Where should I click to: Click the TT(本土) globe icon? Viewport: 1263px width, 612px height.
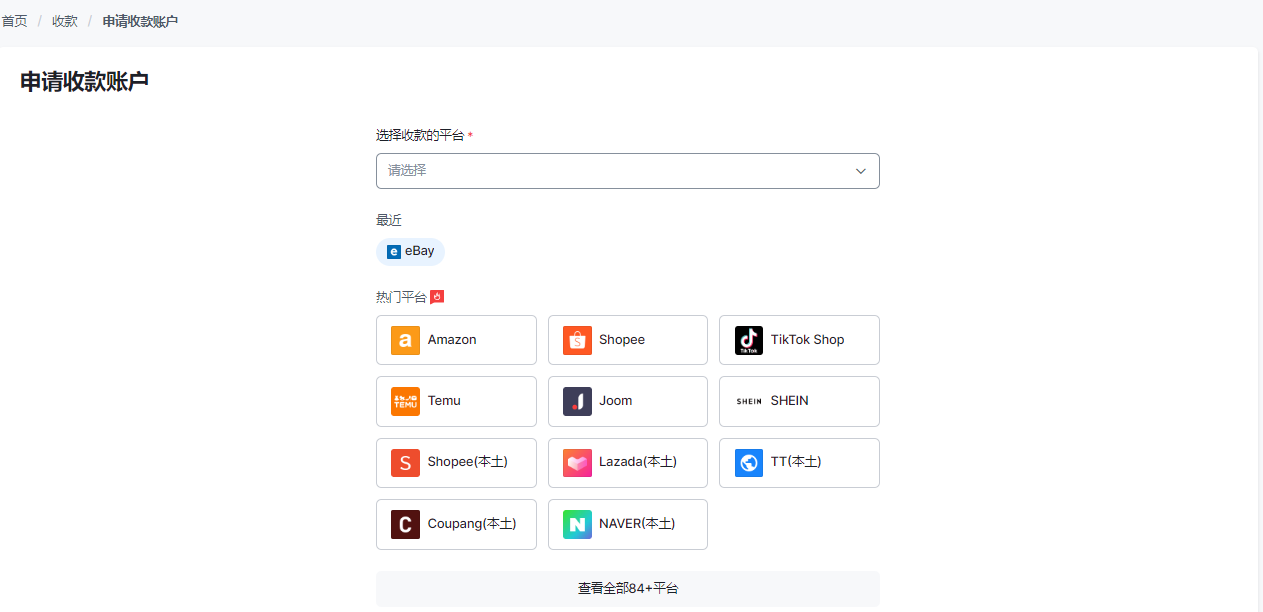point(749,463)
